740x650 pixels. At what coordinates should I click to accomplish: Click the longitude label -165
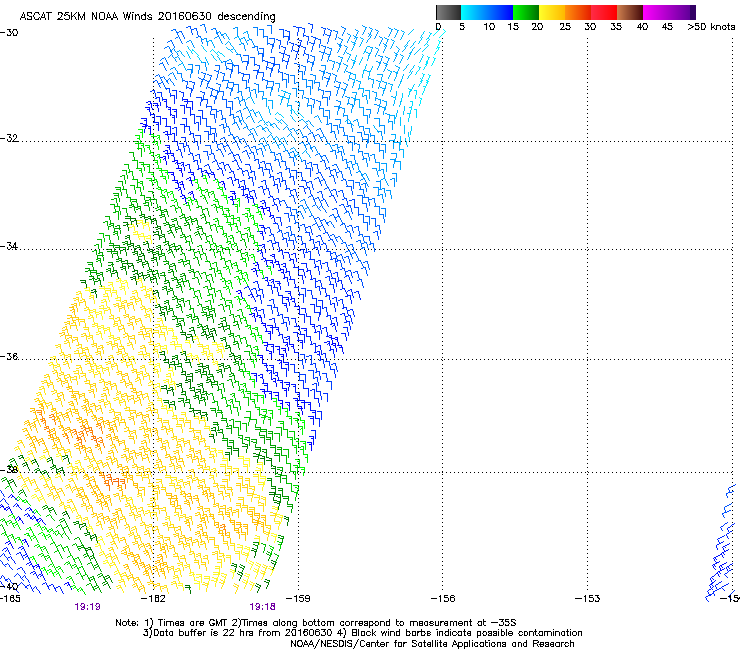10,599
